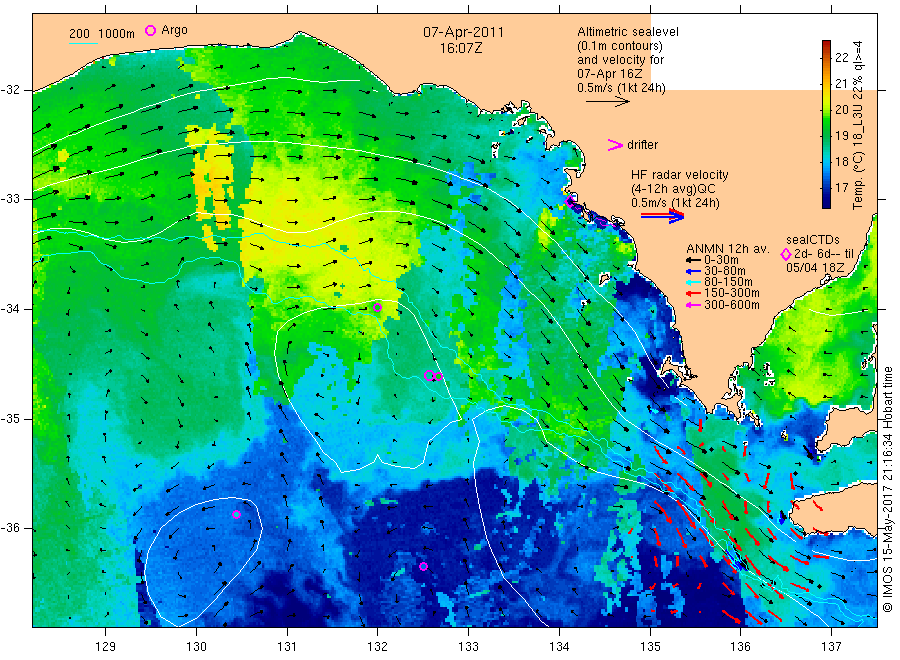Viewport: 900px width, 660px height.
Task: Click the Argo float marker near 34S 132E
Action: pos(377,308)
